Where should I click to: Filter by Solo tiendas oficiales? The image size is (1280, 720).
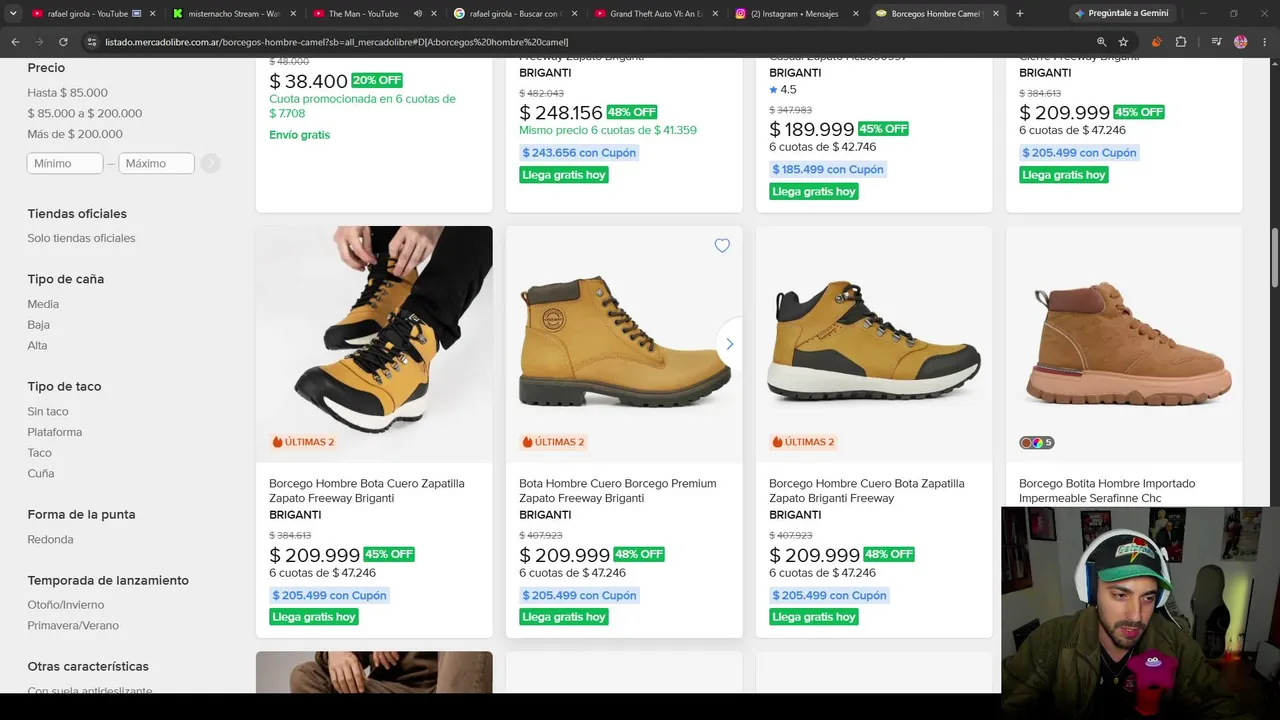pyautogui.click(x=81, y=238)
